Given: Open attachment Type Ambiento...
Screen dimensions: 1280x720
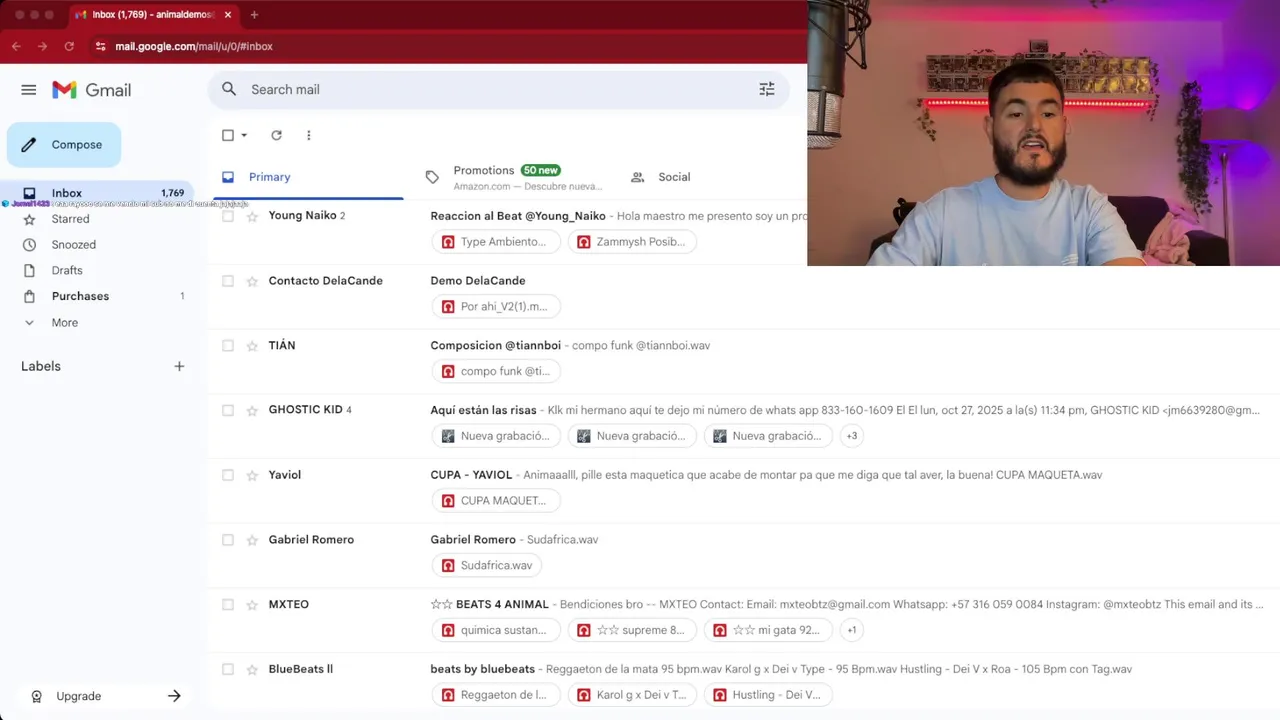Looking at the screenshot, I should click(496, 242).
